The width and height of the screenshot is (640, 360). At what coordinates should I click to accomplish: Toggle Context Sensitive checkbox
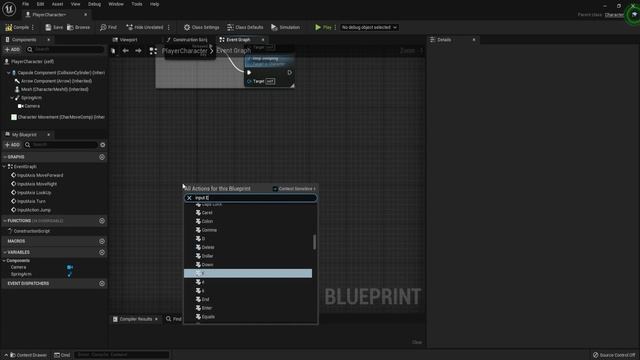pyautogui.click(x=275, y=189)
